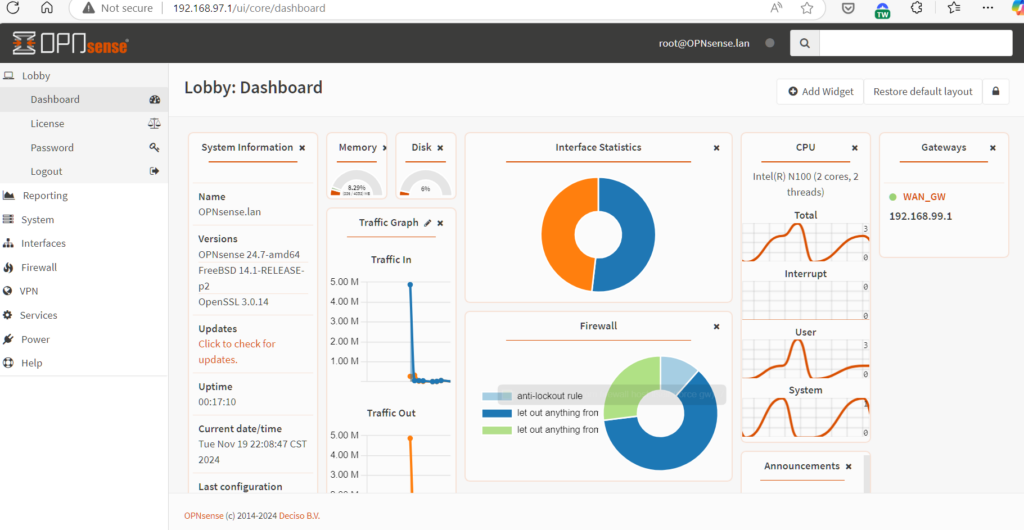Close the Gateways widget
Image resolution: width=1024 pixels, height=530 pixels.
tap(993, 148)
